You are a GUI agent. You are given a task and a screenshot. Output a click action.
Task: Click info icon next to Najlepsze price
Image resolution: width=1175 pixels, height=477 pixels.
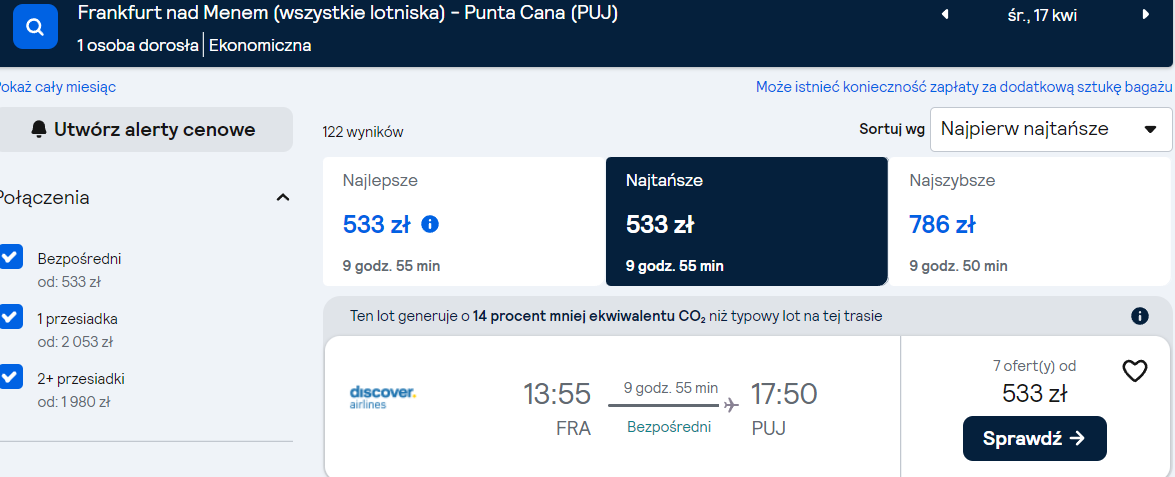click(430, 223)
